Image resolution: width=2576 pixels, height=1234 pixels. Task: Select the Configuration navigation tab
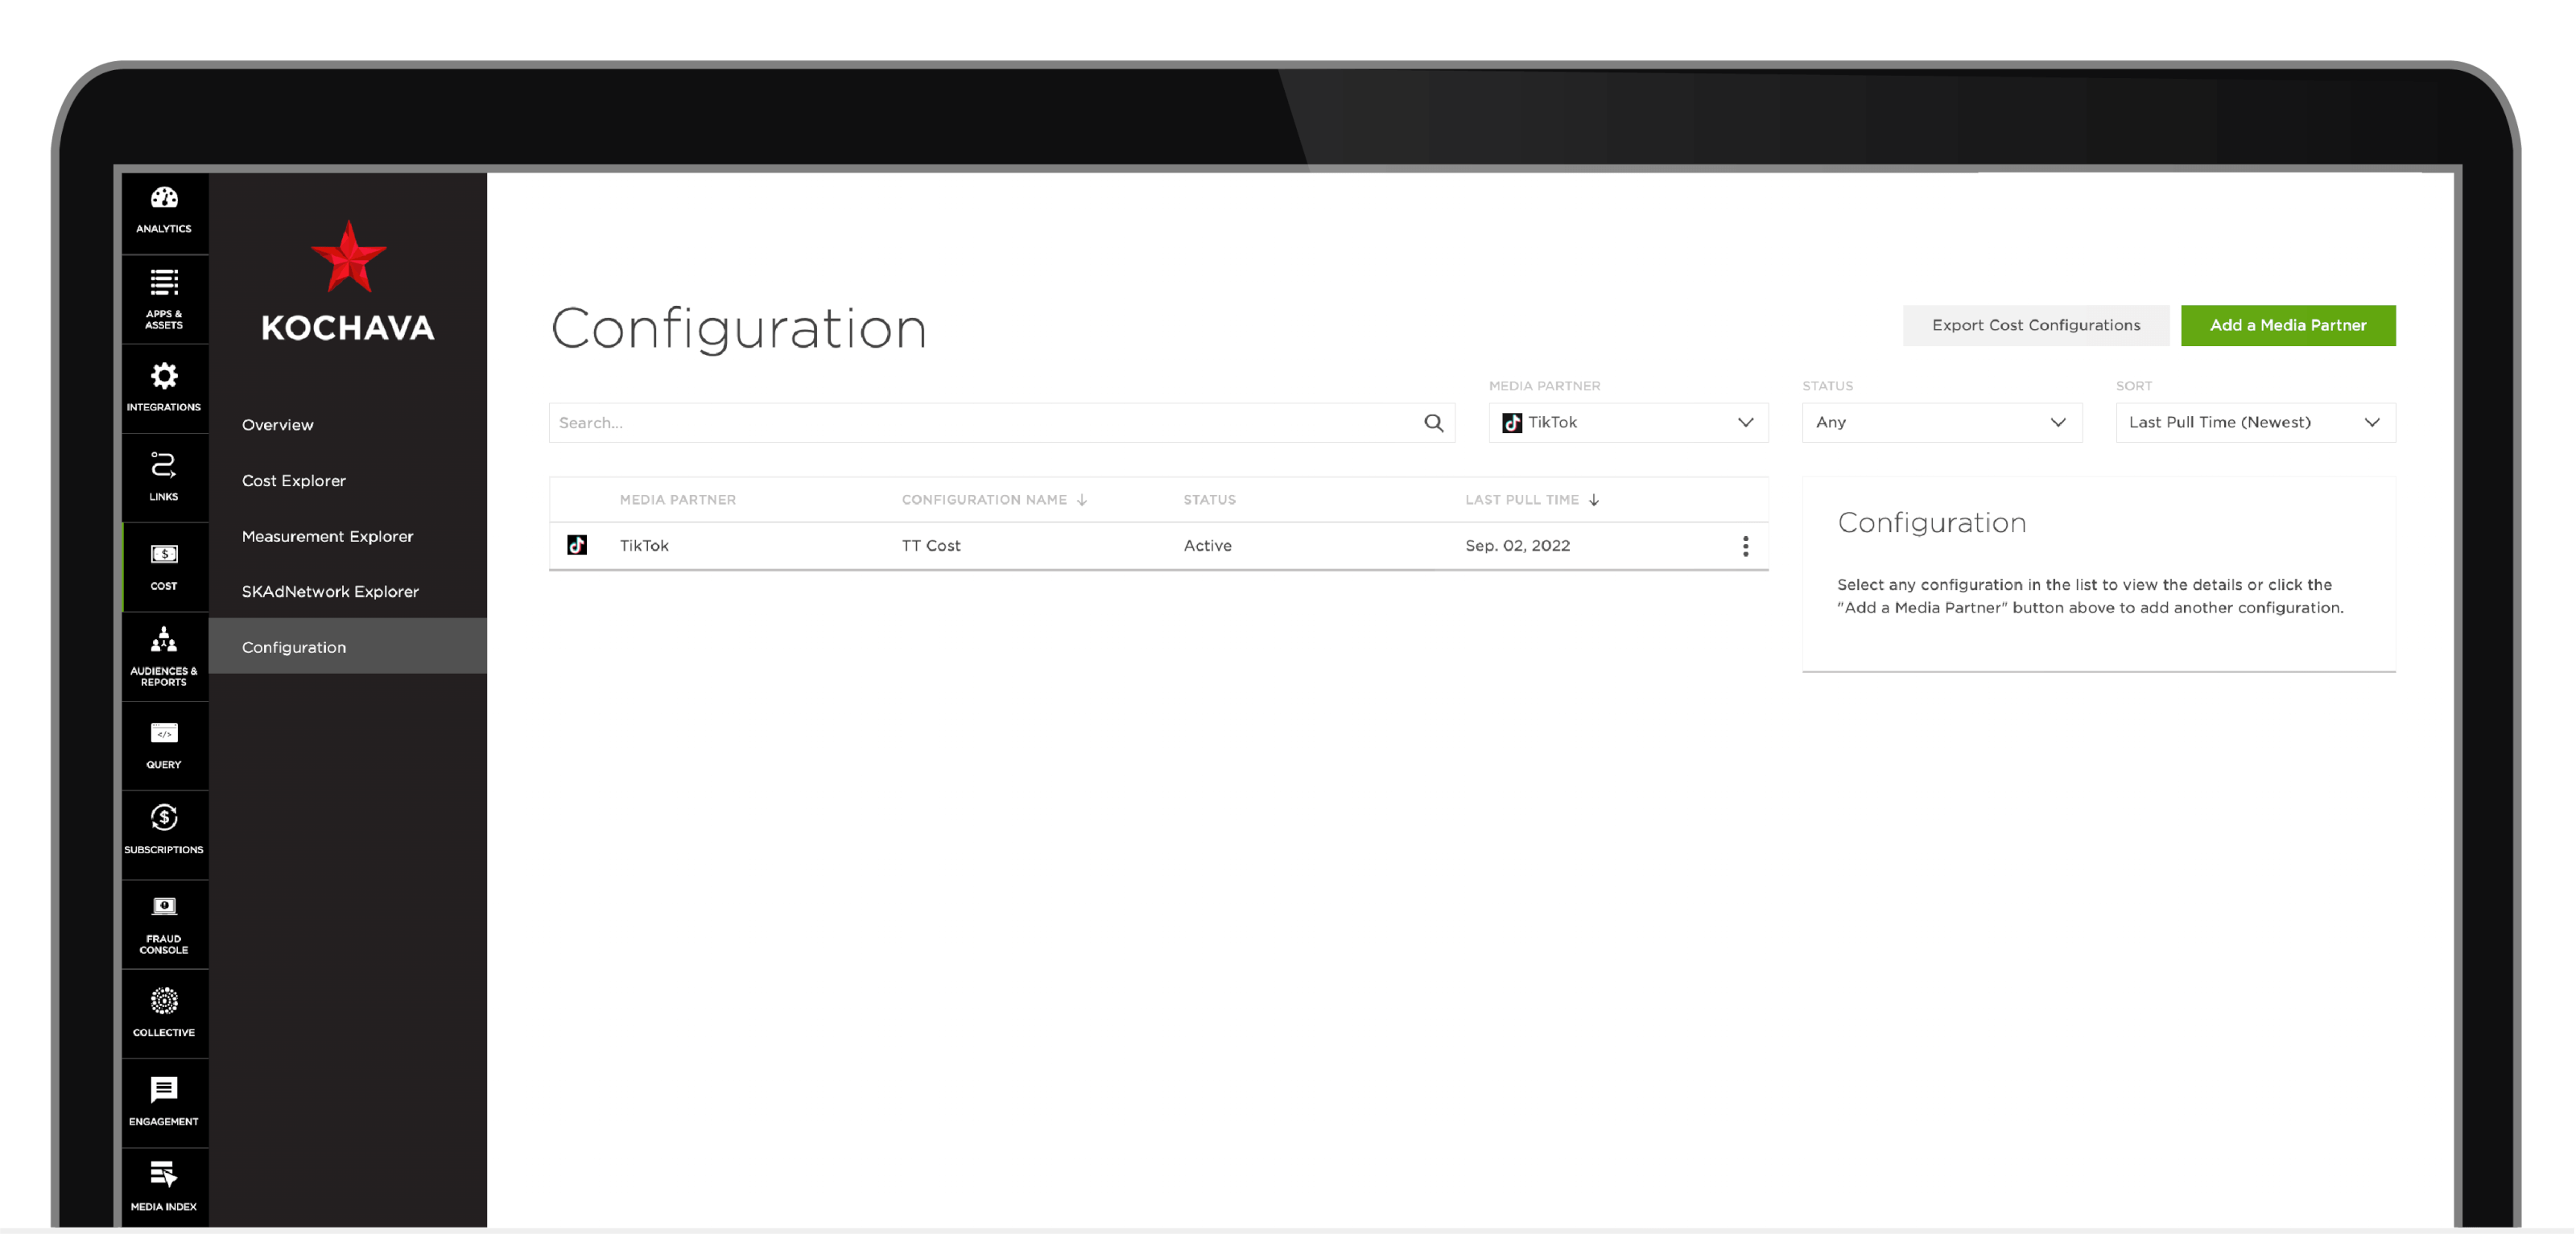tap(347, 646)
